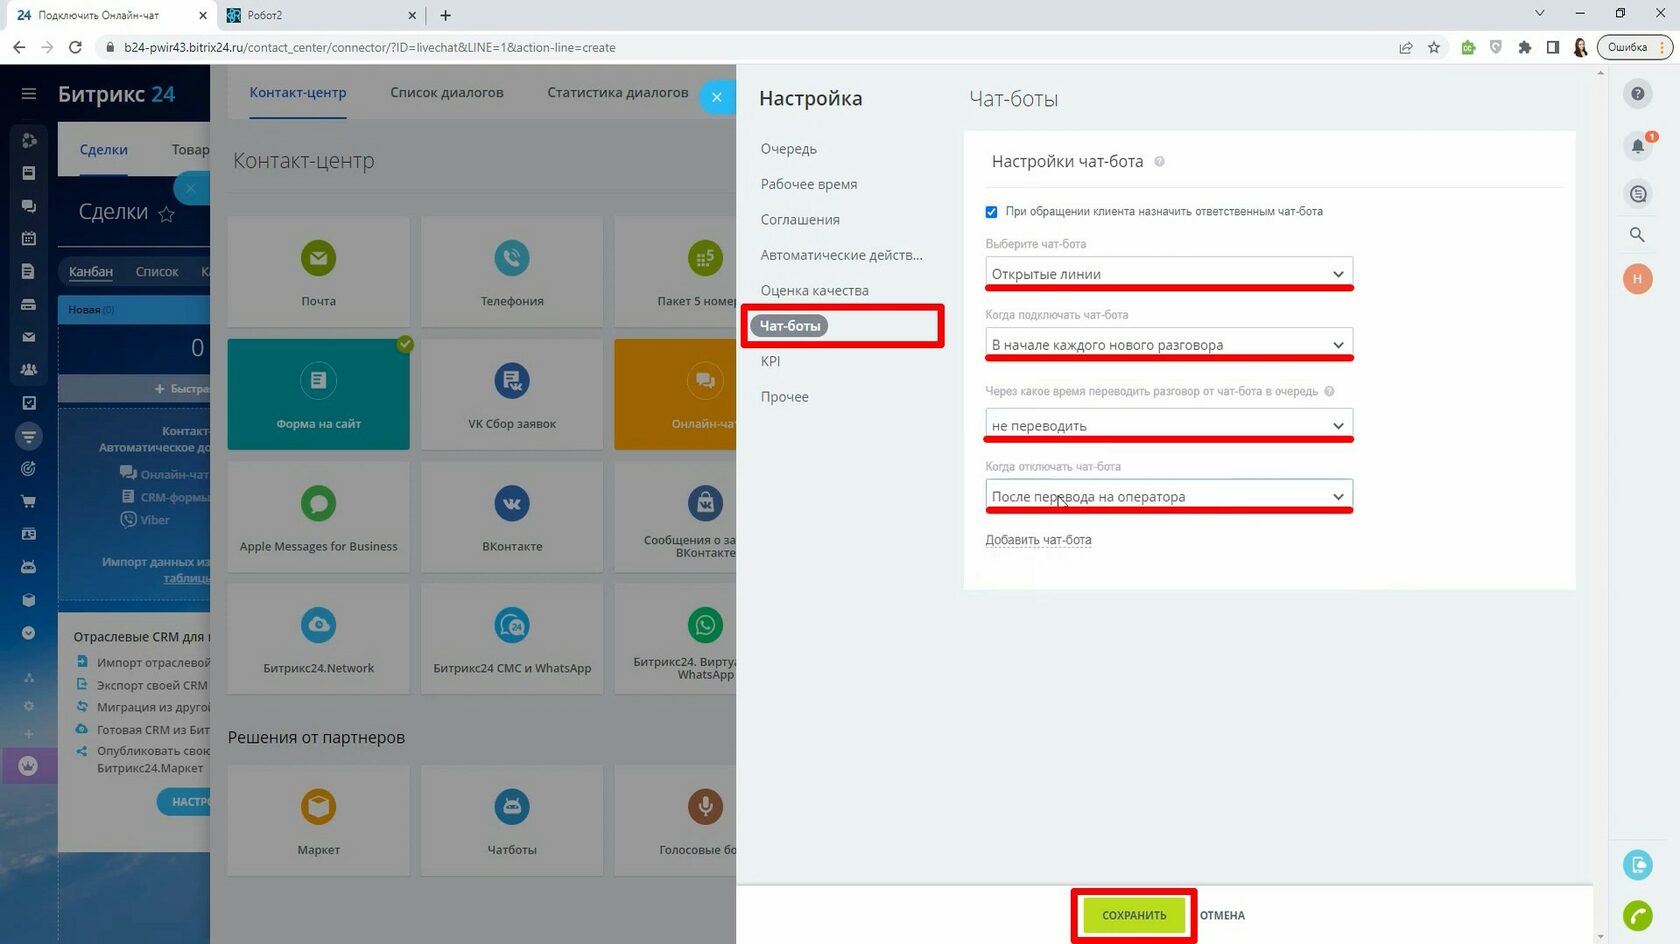Open VK Сбор заявок tile

click(x=512, y=394)
